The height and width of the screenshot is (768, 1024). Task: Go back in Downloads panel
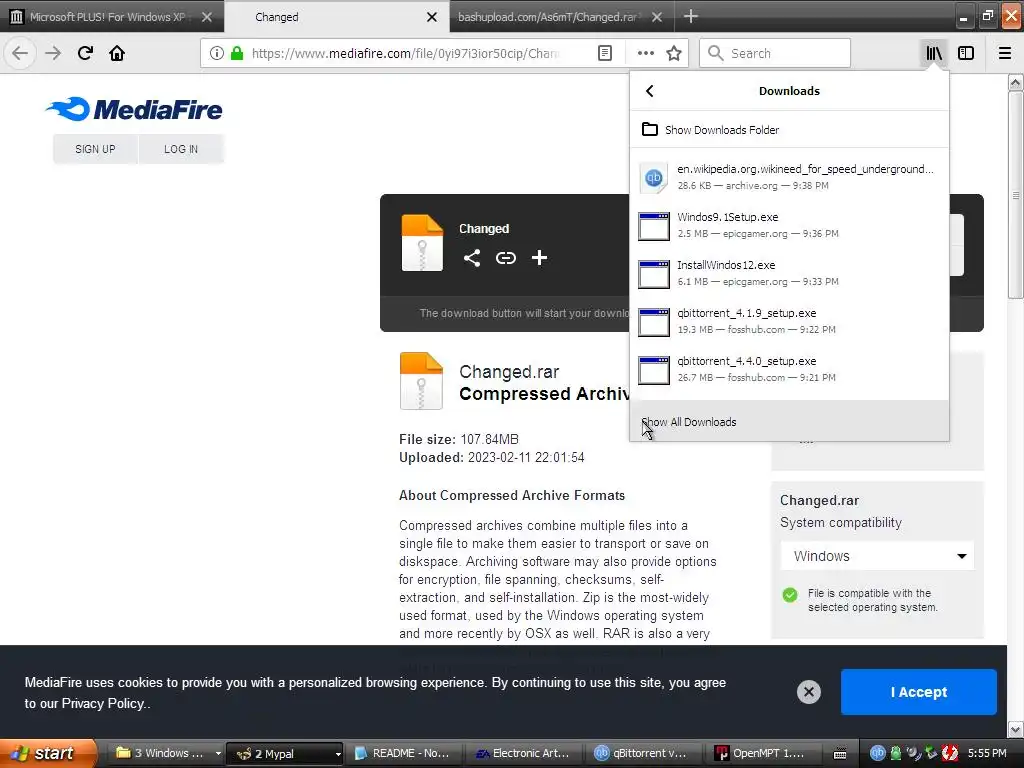pyautogui.click(x=649, y=91)
